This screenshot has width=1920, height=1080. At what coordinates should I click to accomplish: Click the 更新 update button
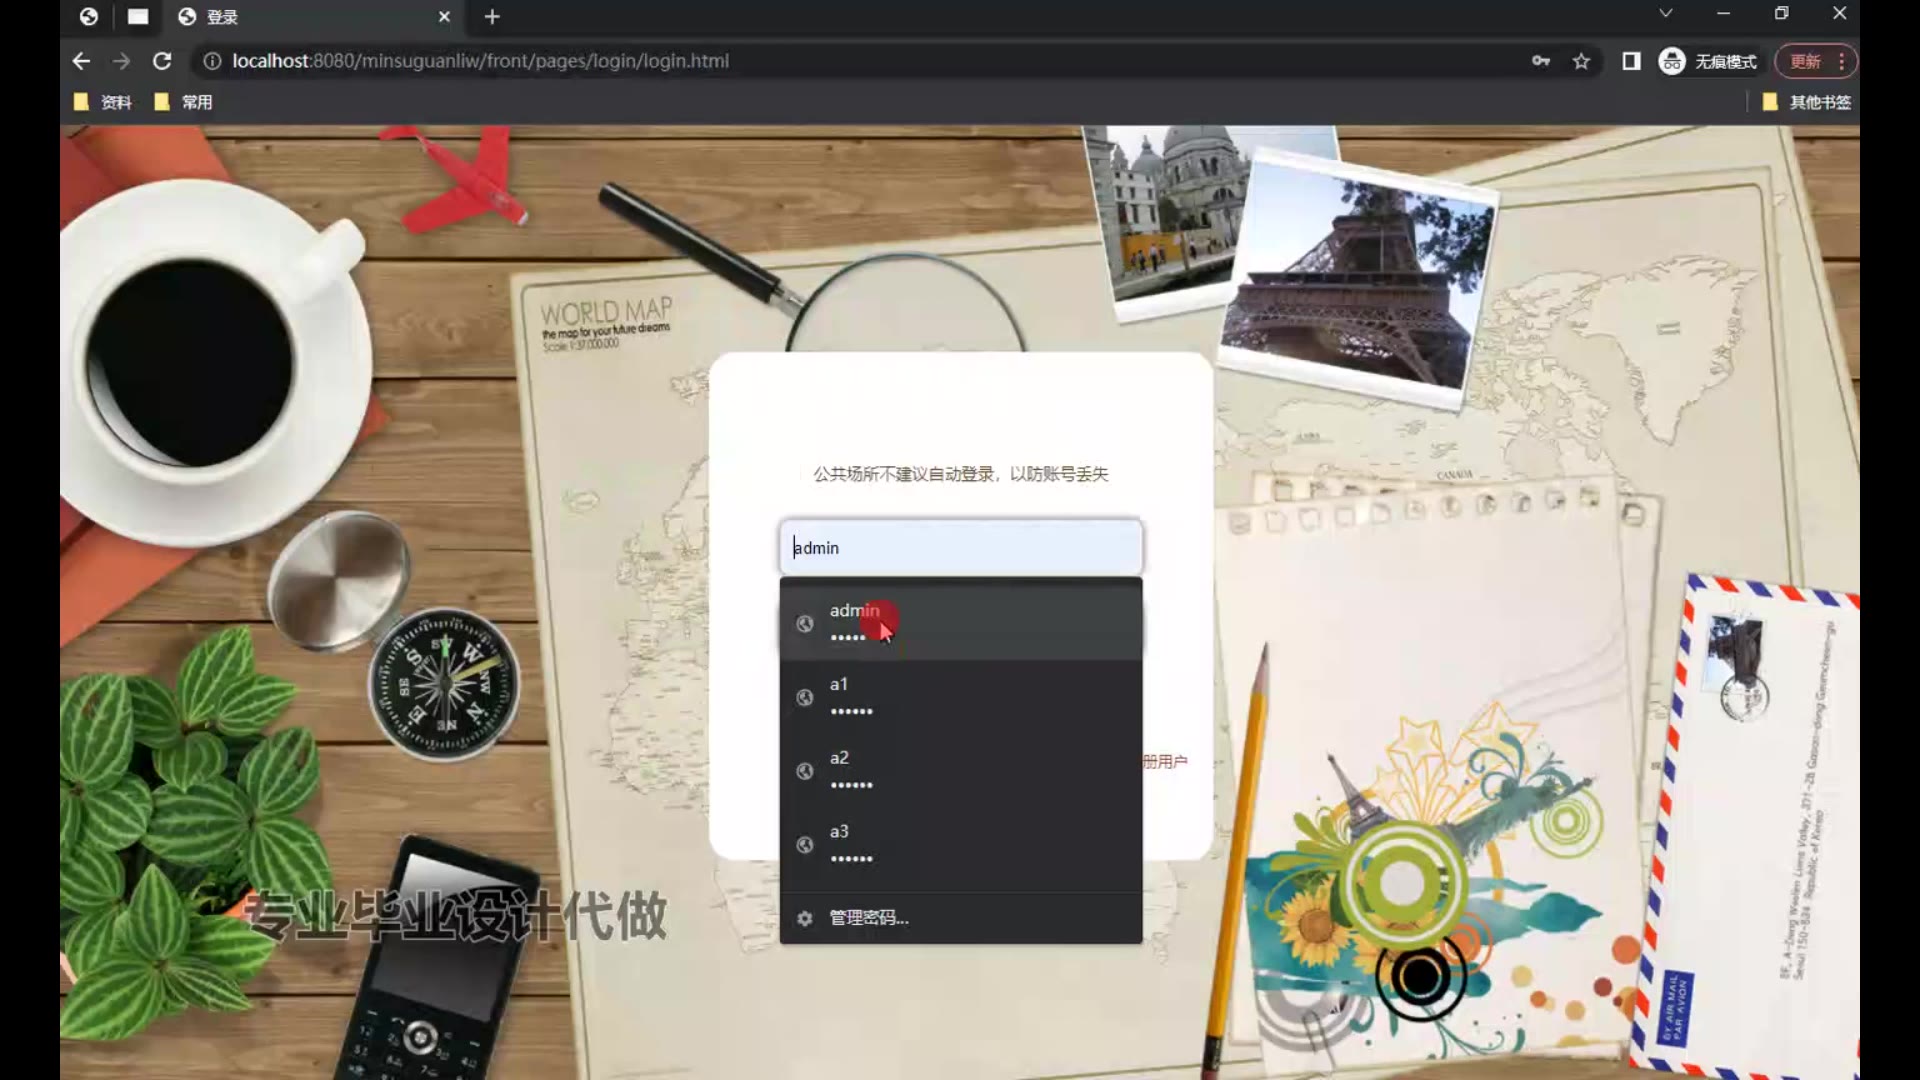[x=1805, y=61]
